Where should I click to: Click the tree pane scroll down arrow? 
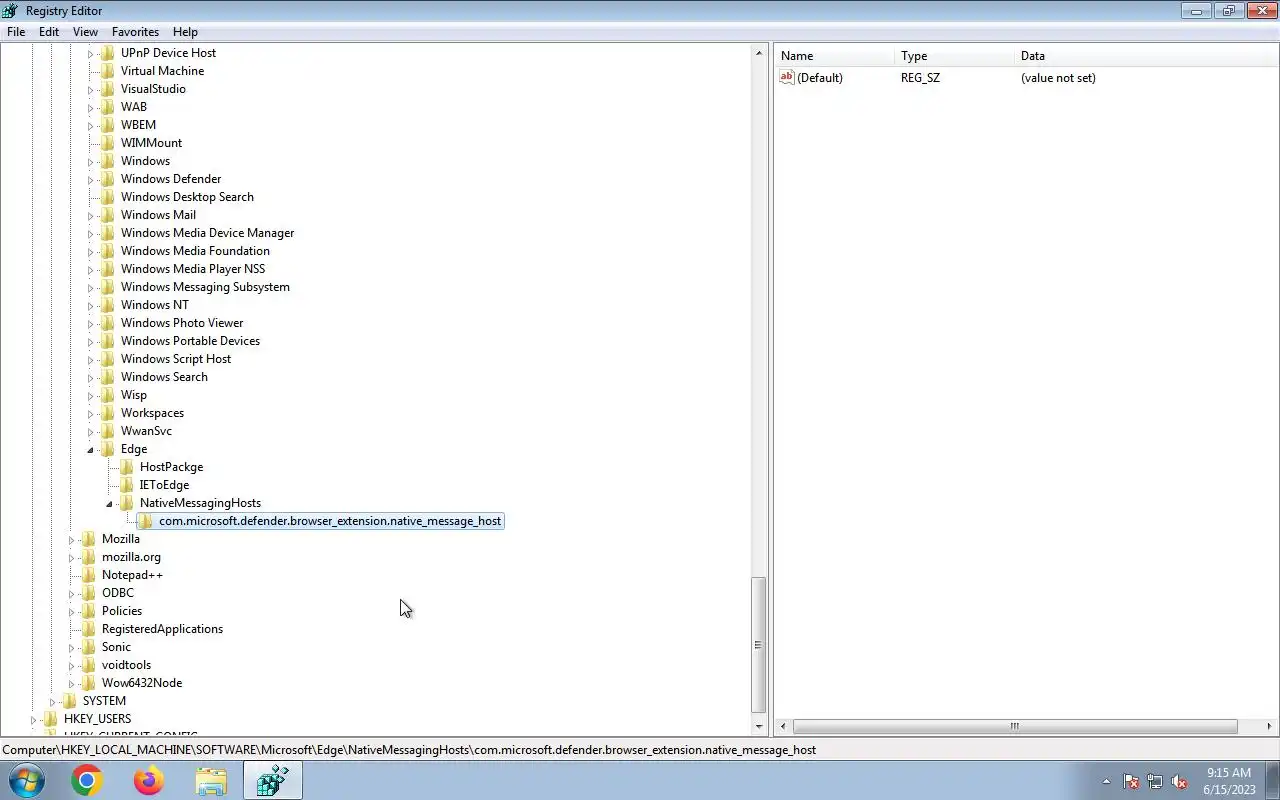pos(758,727)
